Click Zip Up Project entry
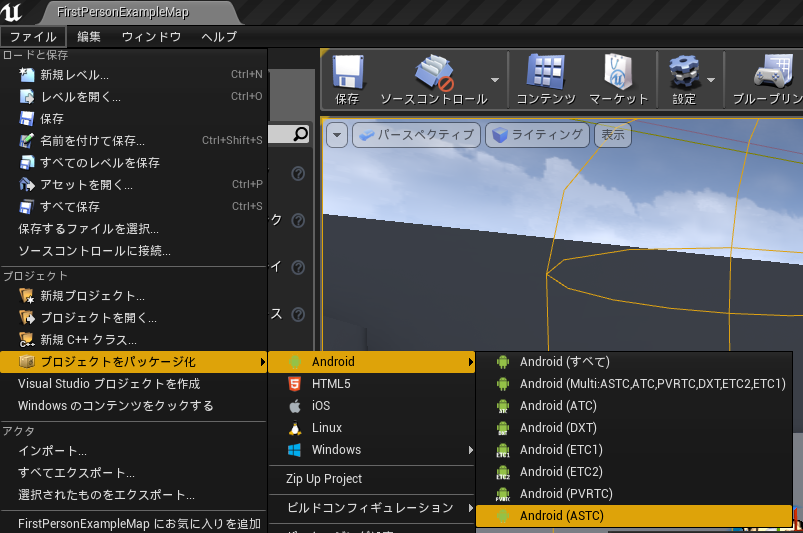The image size is (803, 533). (x=372, y=479)
